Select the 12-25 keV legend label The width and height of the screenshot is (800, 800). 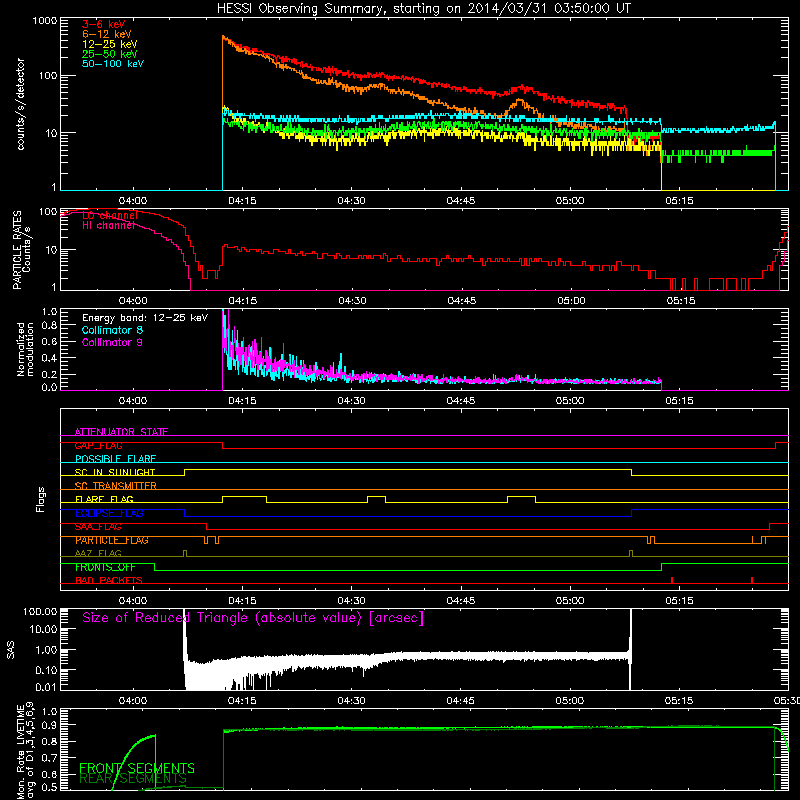[110, 44]
